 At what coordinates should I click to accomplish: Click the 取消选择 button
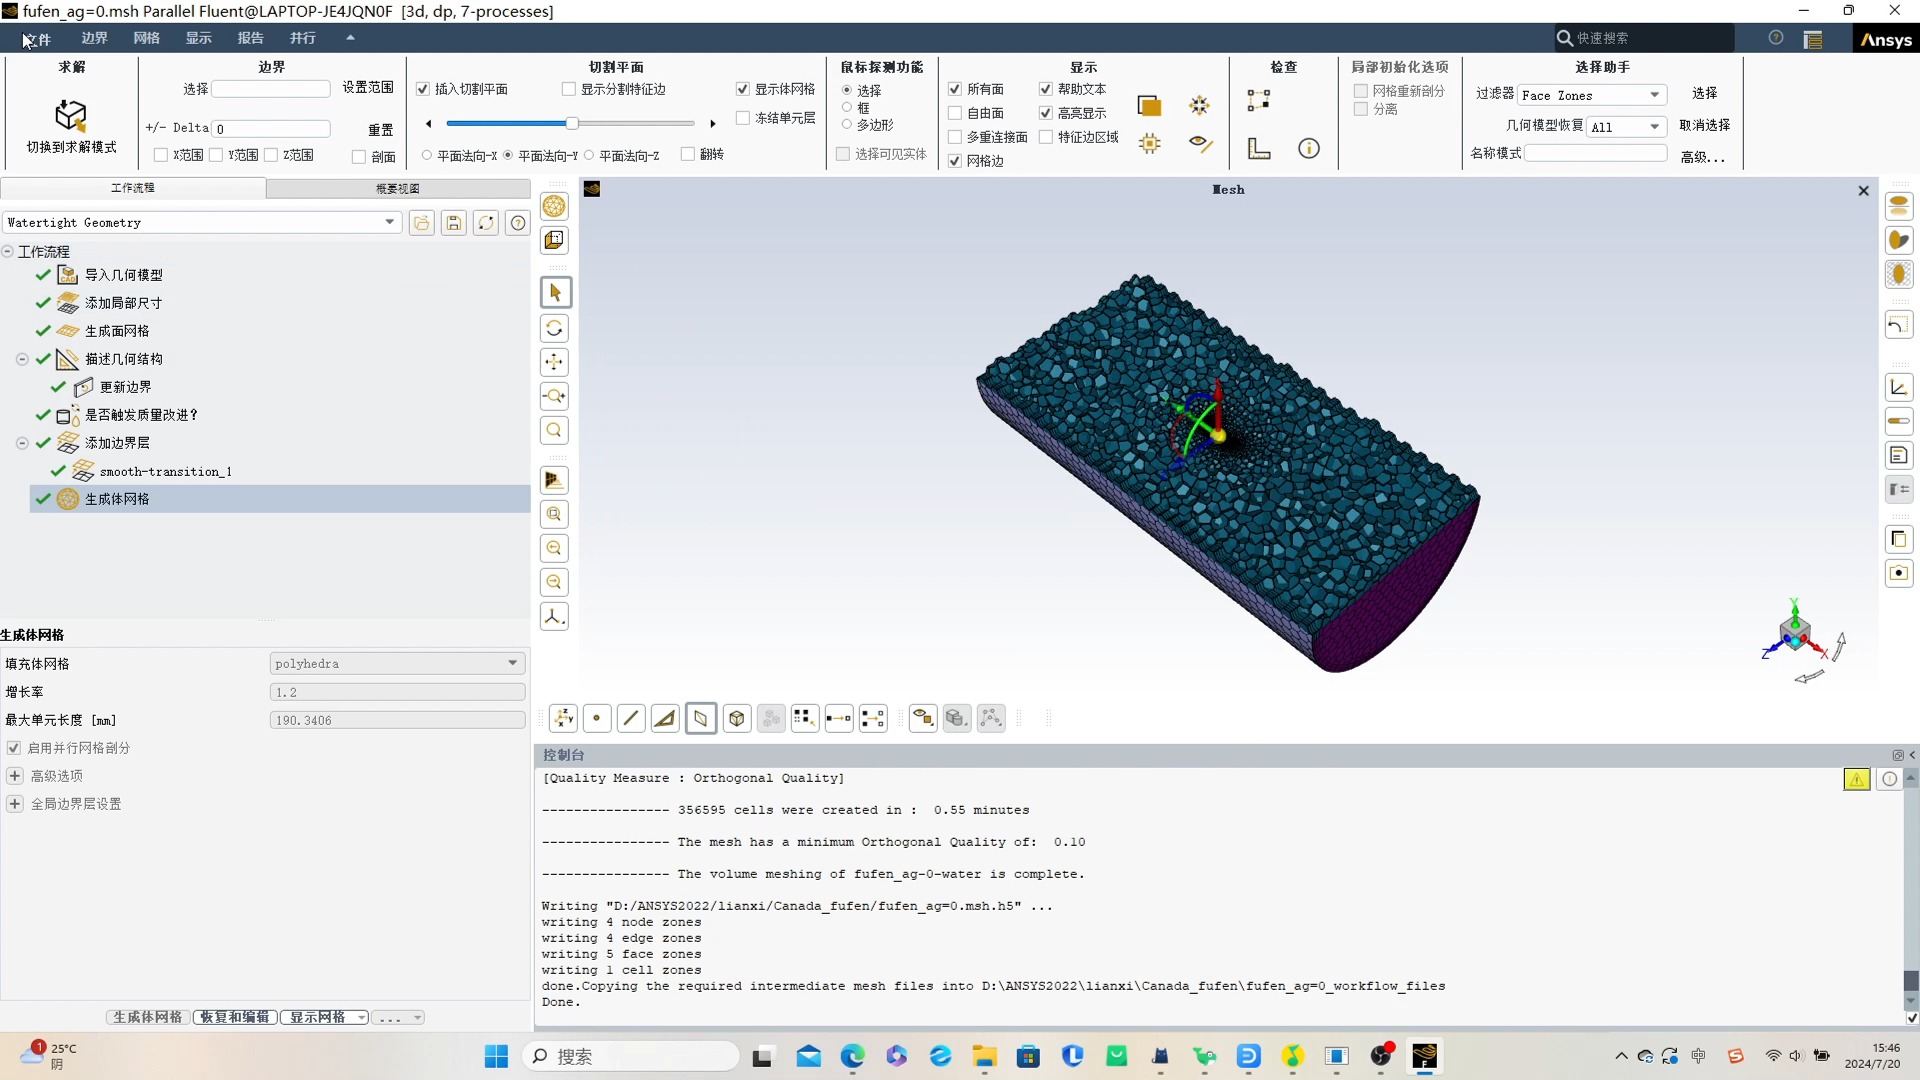point(1704,125)
